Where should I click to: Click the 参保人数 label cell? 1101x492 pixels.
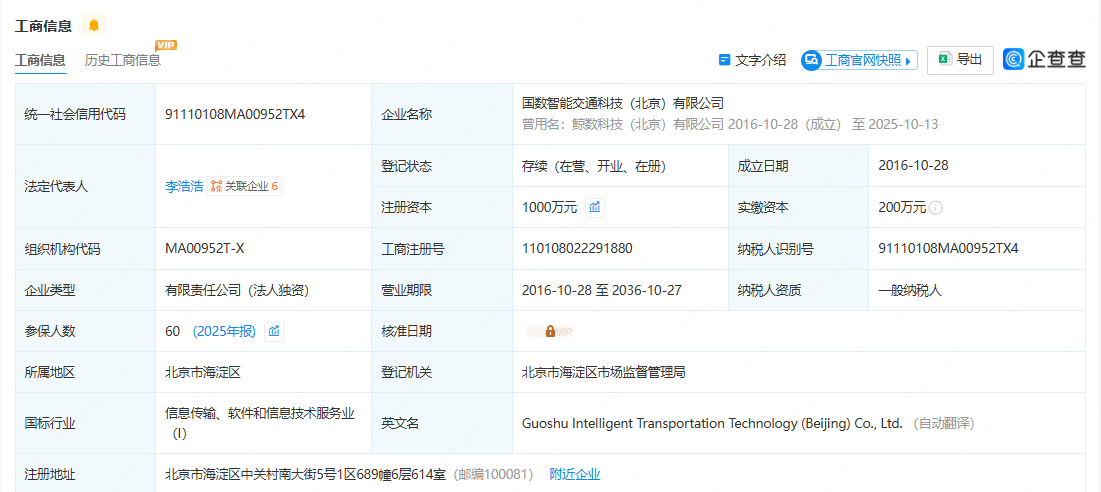(85, 331)
